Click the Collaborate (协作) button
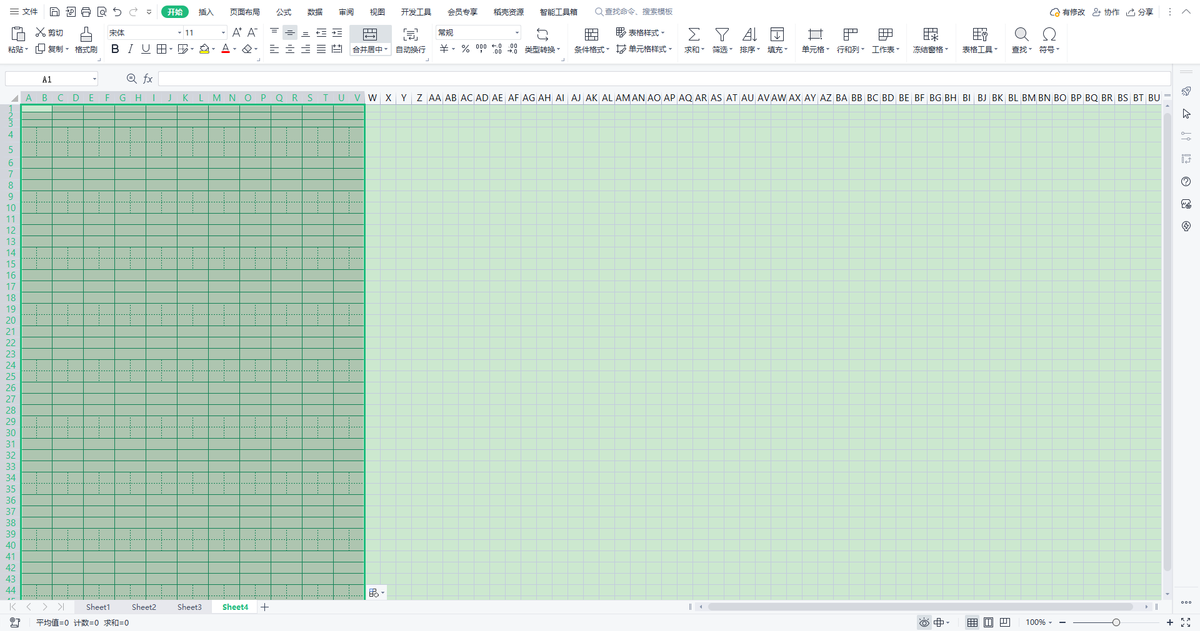The image size is (1200, 631). tap(1106, 12)
